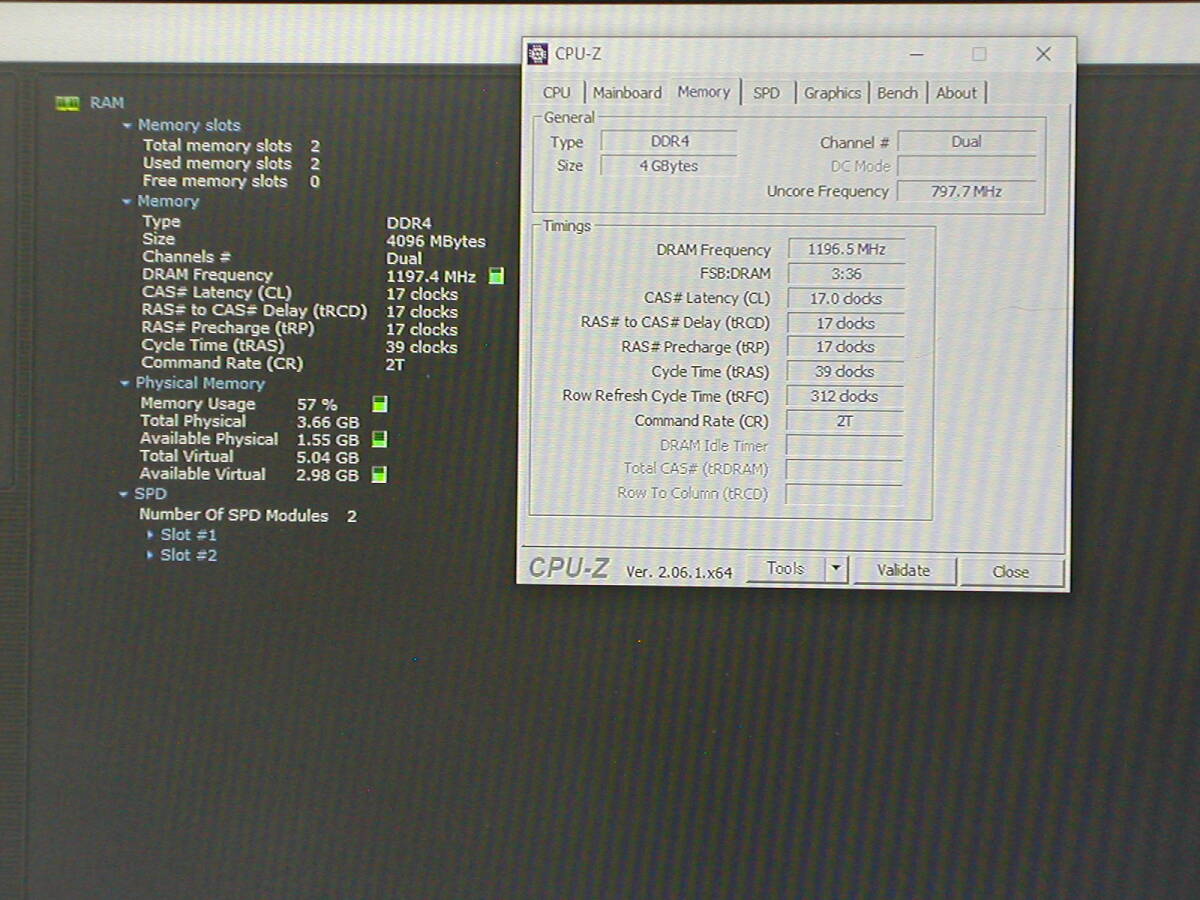Image resolution: width=1200 pixels, height=900 pixels.
Task: Collapse the Physical Memory section arrow
Action: (125, 384)
